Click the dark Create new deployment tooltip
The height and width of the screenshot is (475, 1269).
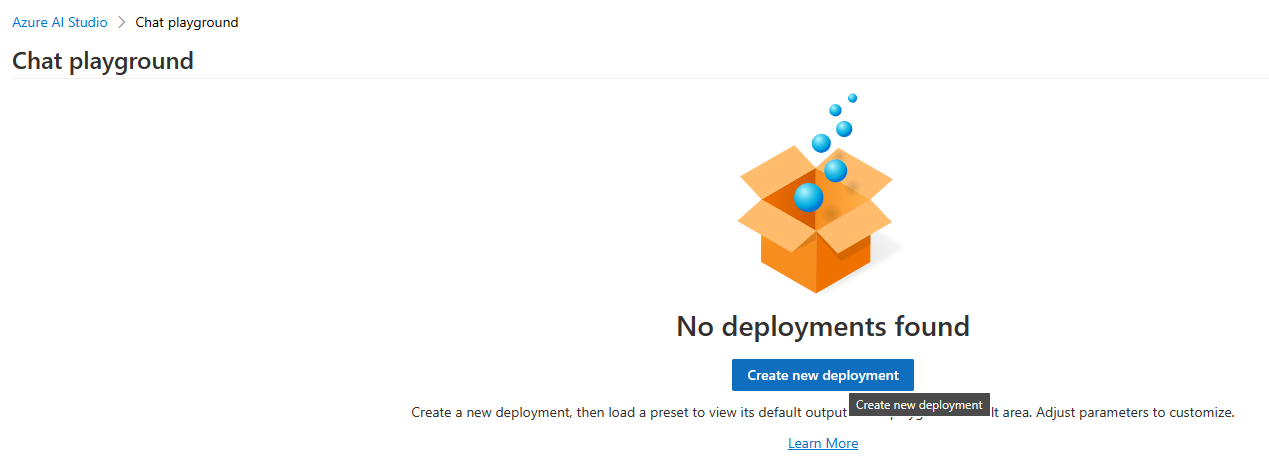919,405
